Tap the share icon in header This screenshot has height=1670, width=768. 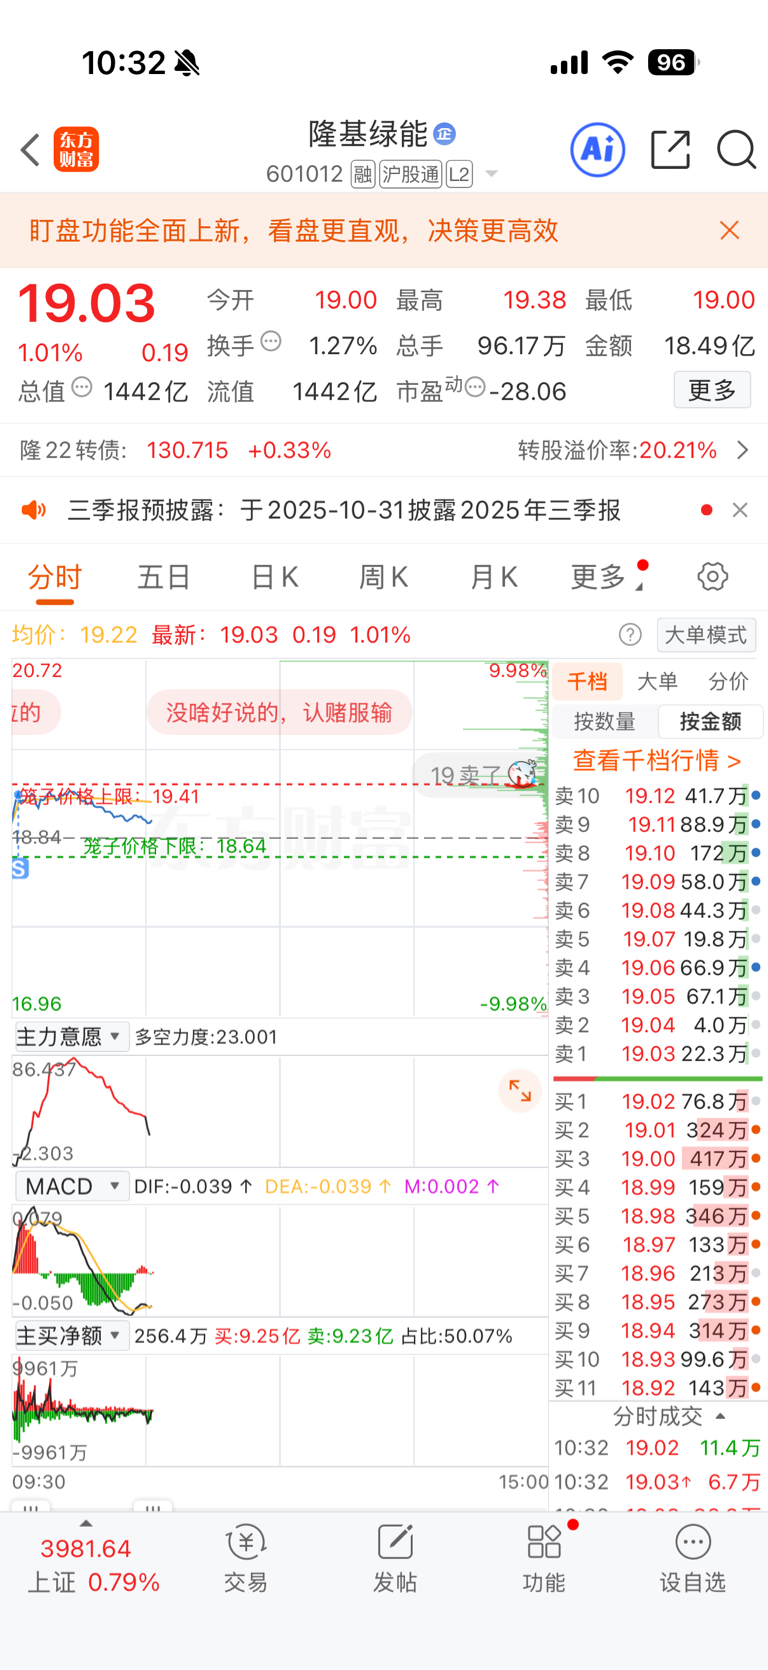[x=670, y=150]
